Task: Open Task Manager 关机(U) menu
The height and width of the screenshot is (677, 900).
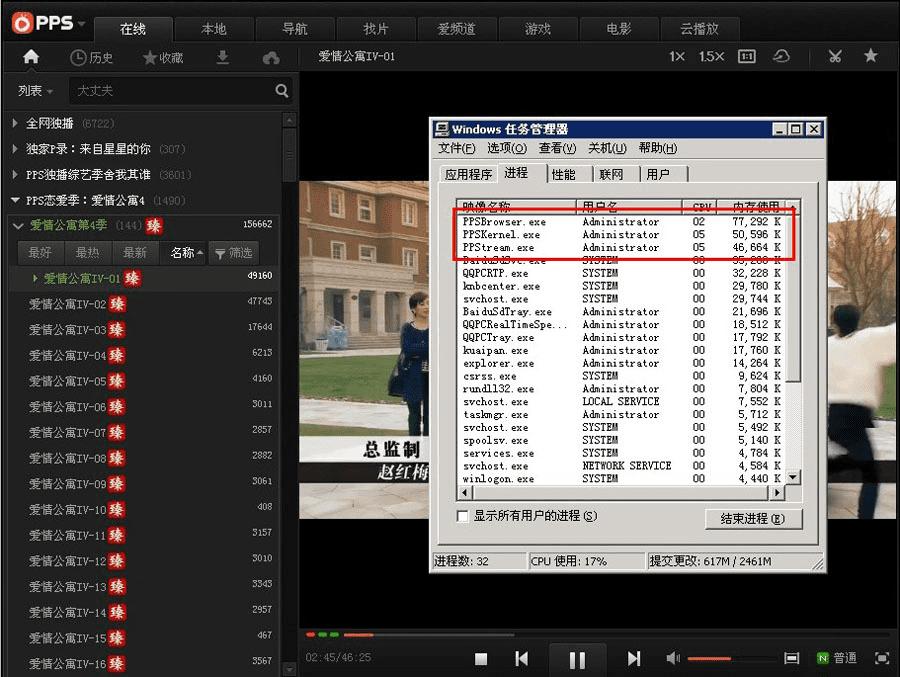Action: (607, 148)
